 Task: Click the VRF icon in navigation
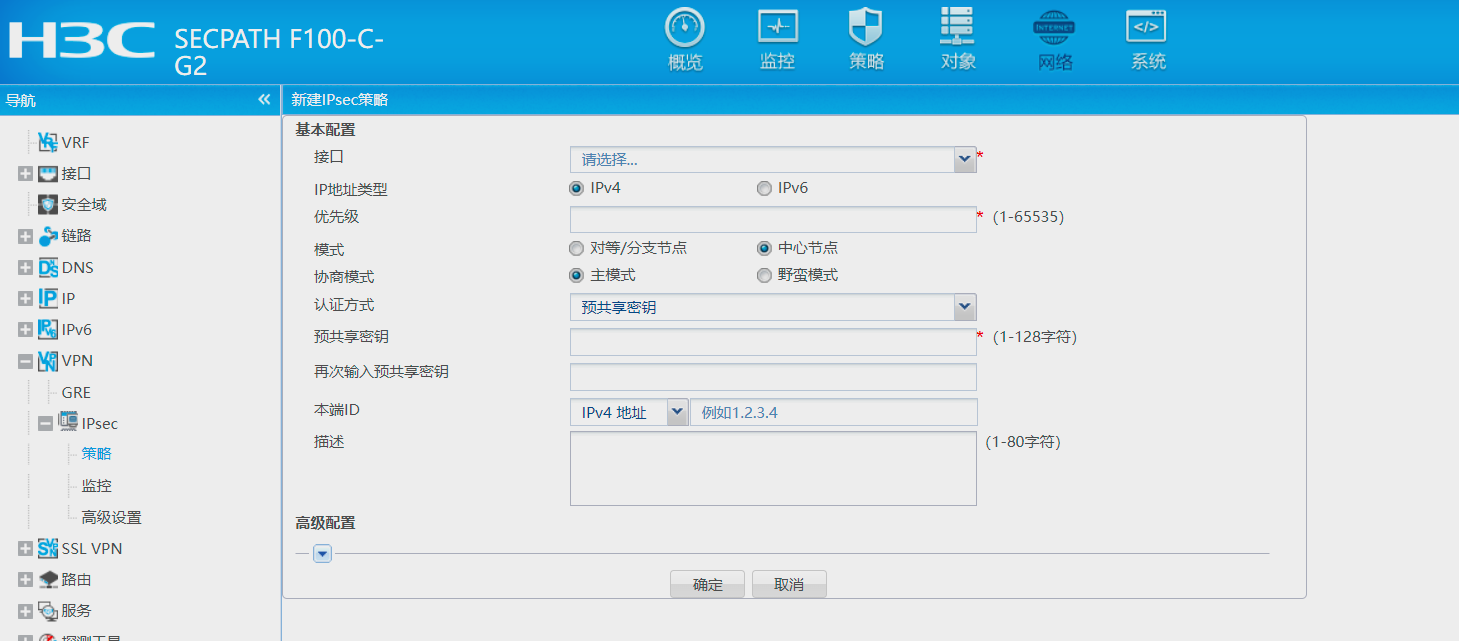(48, 142)
